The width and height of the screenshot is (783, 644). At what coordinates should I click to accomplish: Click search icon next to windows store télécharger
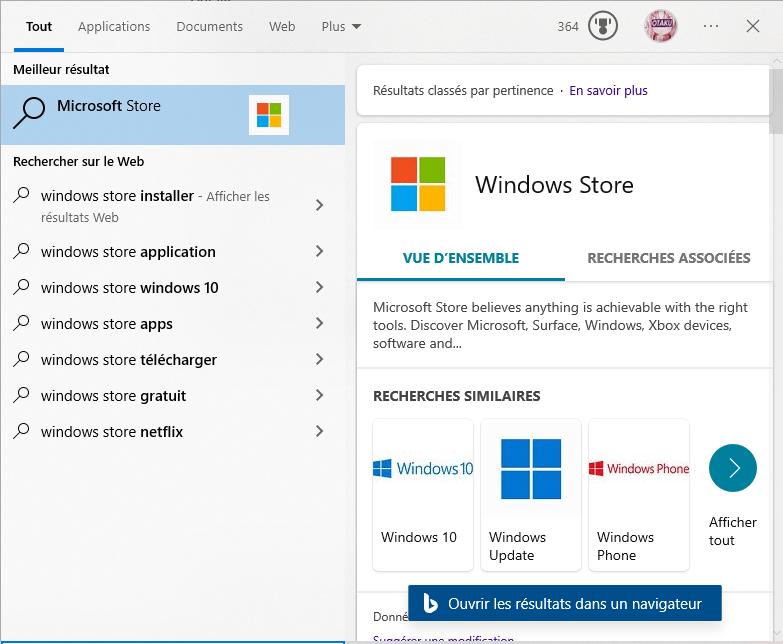coord(21,358)
